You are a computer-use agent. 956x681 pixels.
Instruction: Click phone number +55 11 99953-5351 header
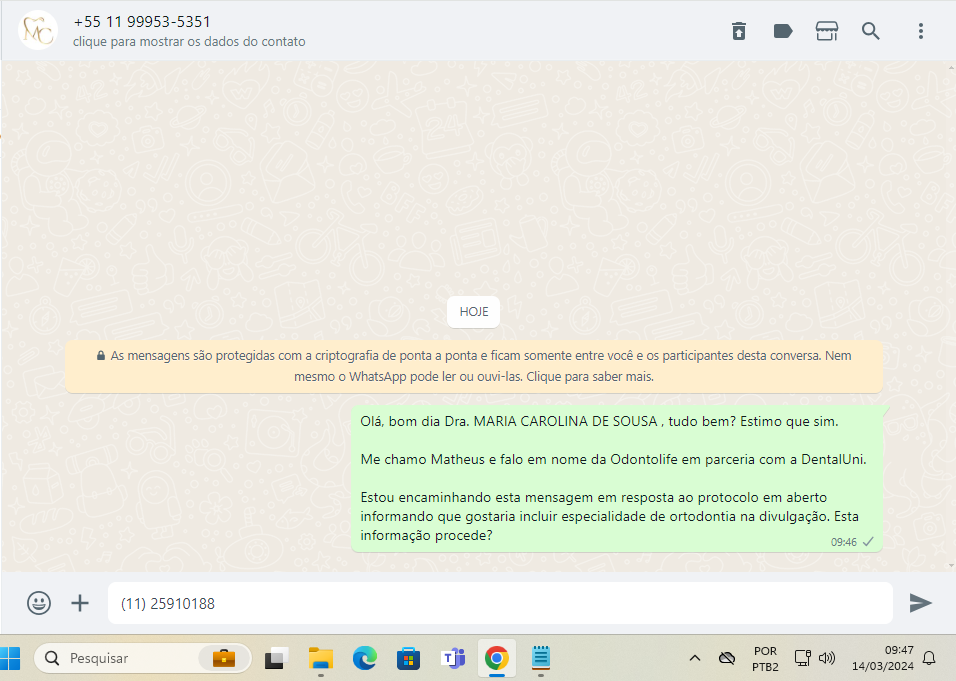coord(142,22)
